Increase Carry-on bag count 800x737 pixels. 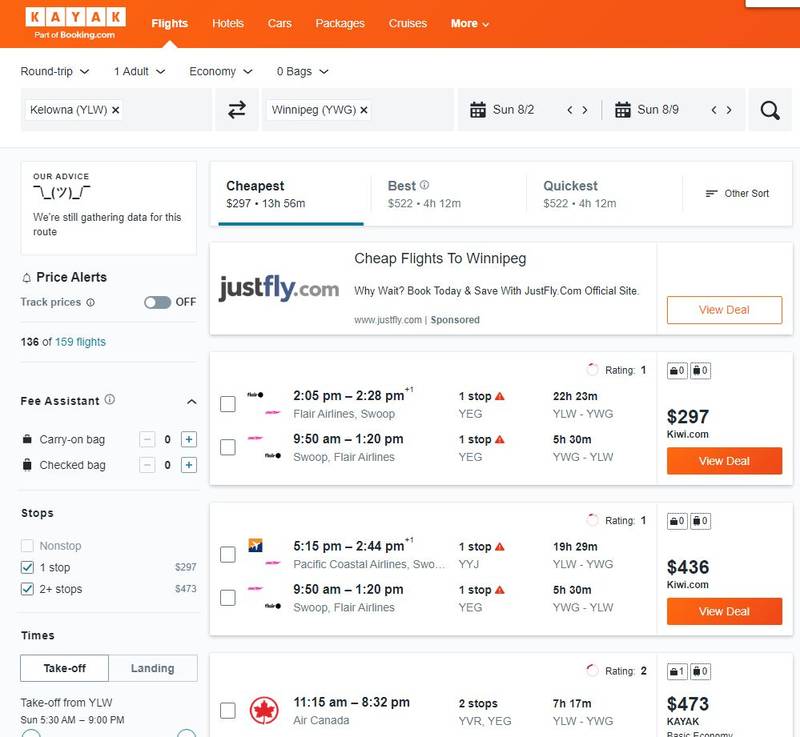tap(189, 439)
